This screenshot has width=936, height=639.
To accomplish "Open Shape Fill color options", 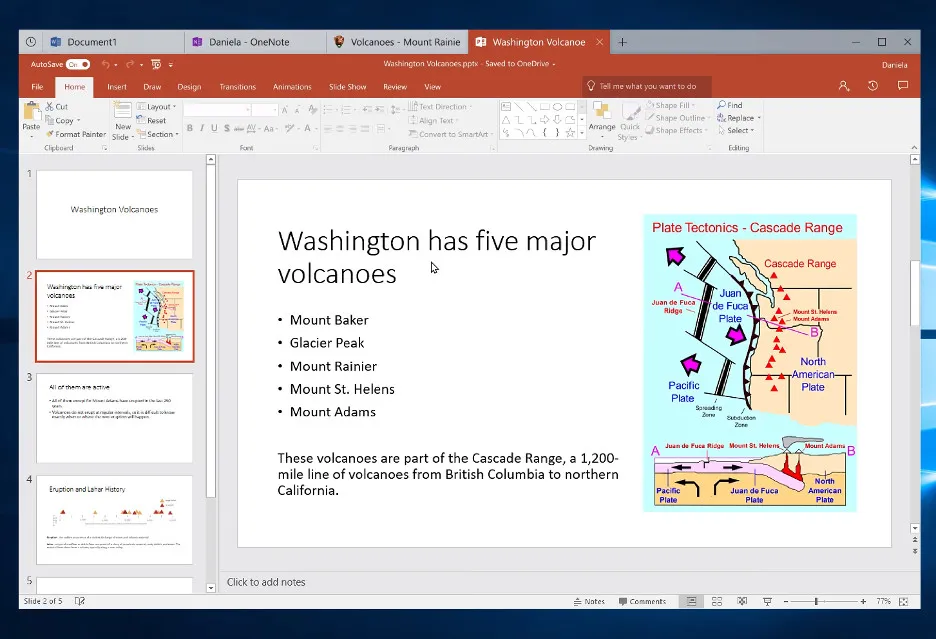I will point(670,105).
